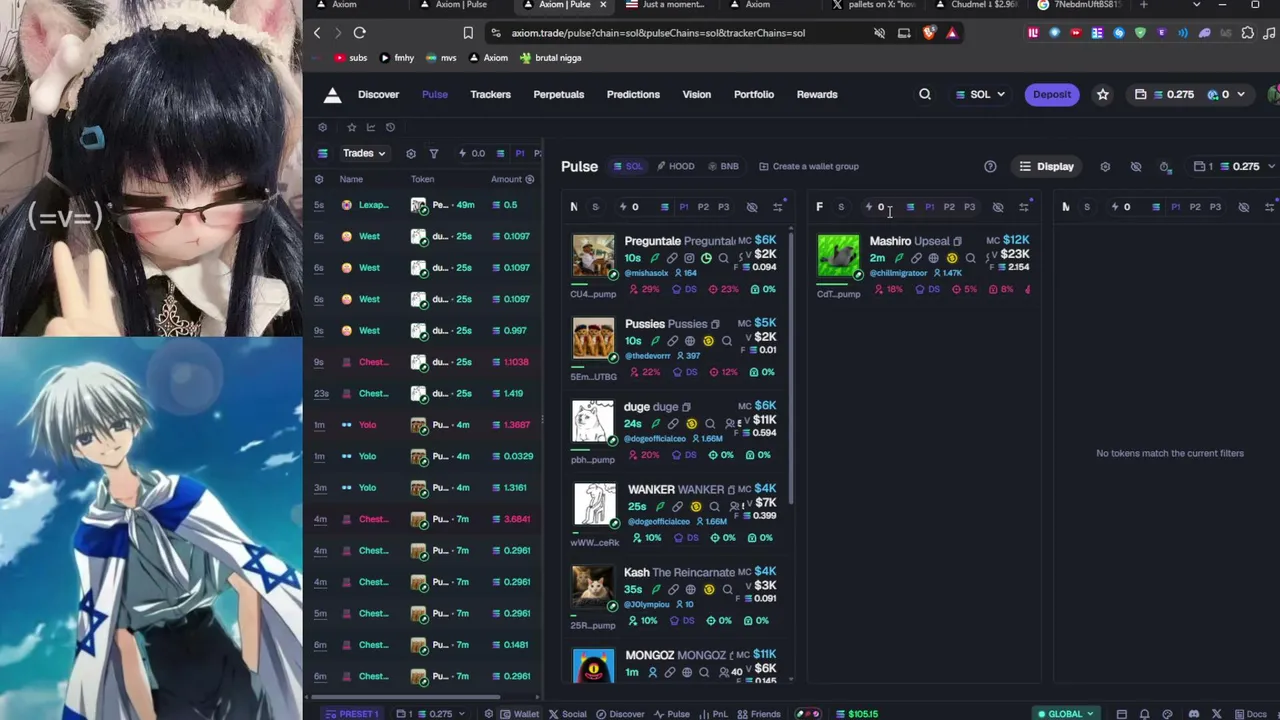Enable the BNB chain filter

pos(723,167)
